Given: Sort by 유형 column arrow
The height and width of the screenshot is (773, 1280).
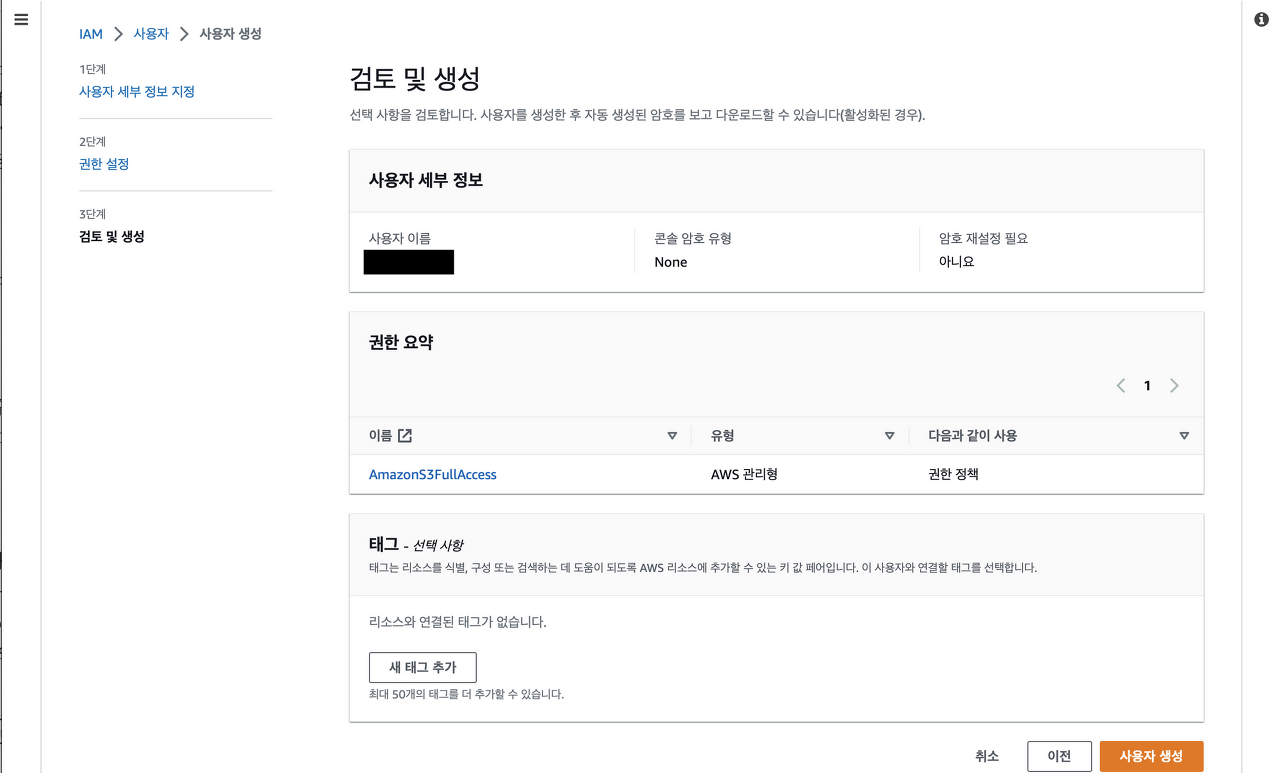Looking at the screenshot, I should [x=889, y=436].
